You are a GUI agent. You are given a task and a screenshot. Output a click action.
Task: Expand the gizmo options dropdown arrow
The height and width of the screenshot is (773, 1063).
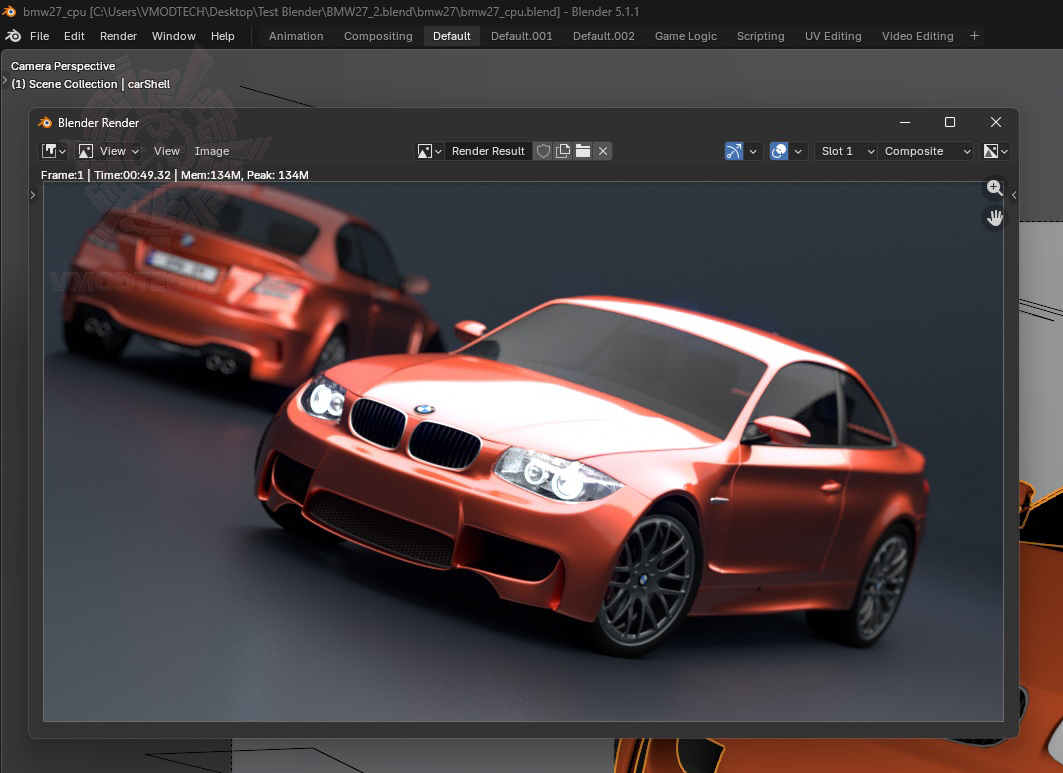[x=753, y=151]
